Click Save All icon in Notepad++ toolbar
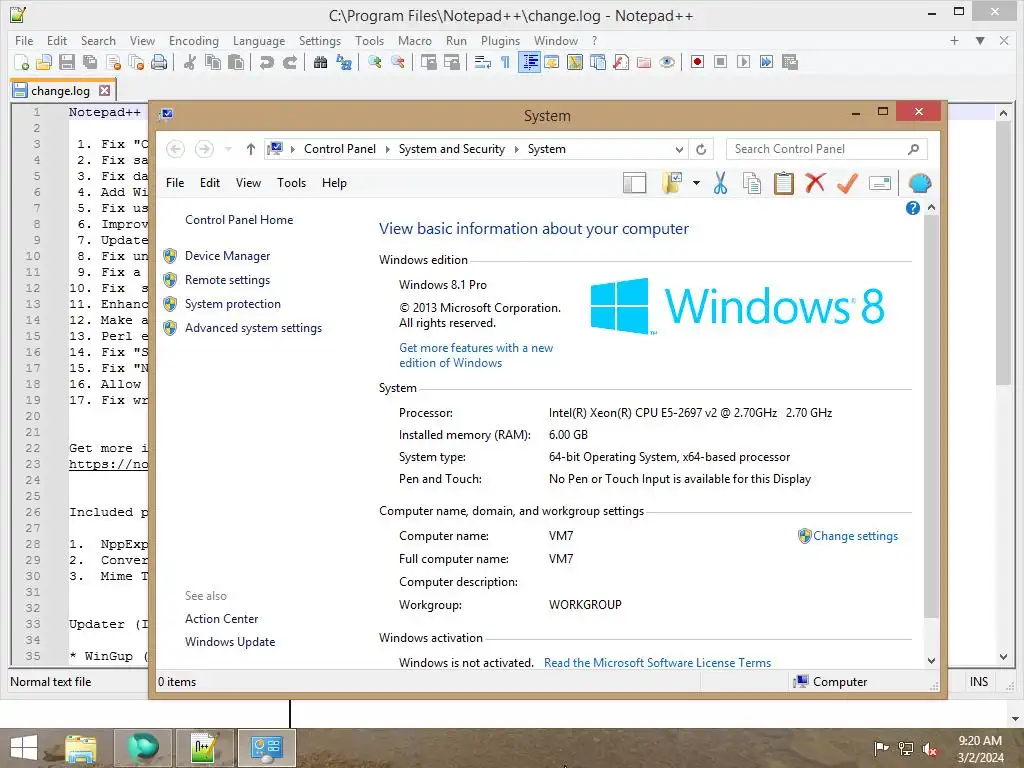 pyautogui.click(x=90, y=62)
